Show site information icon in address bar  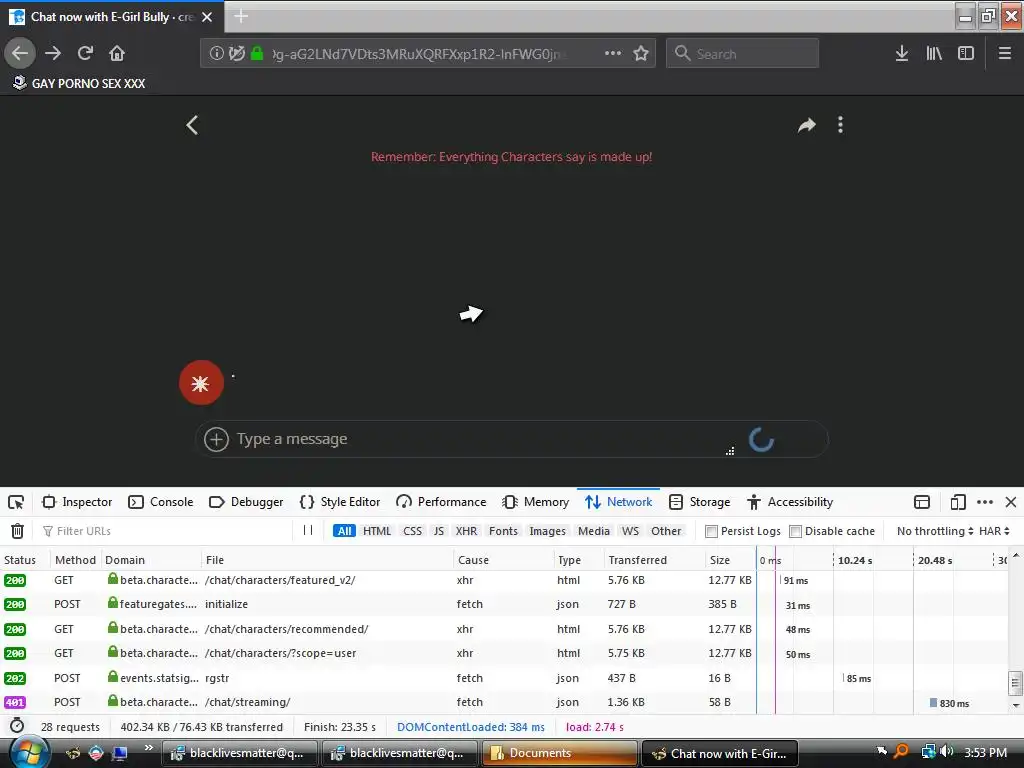click(x=216, y=54)
